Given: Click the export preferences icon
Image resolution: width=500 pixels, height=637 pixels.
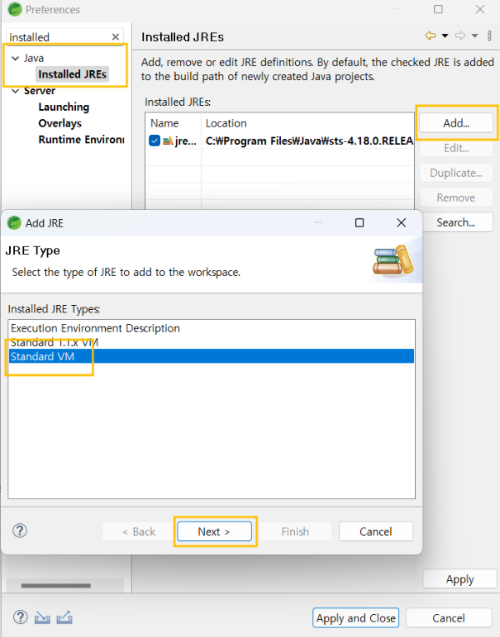Looking at the screenshot, I should point(64,618).
